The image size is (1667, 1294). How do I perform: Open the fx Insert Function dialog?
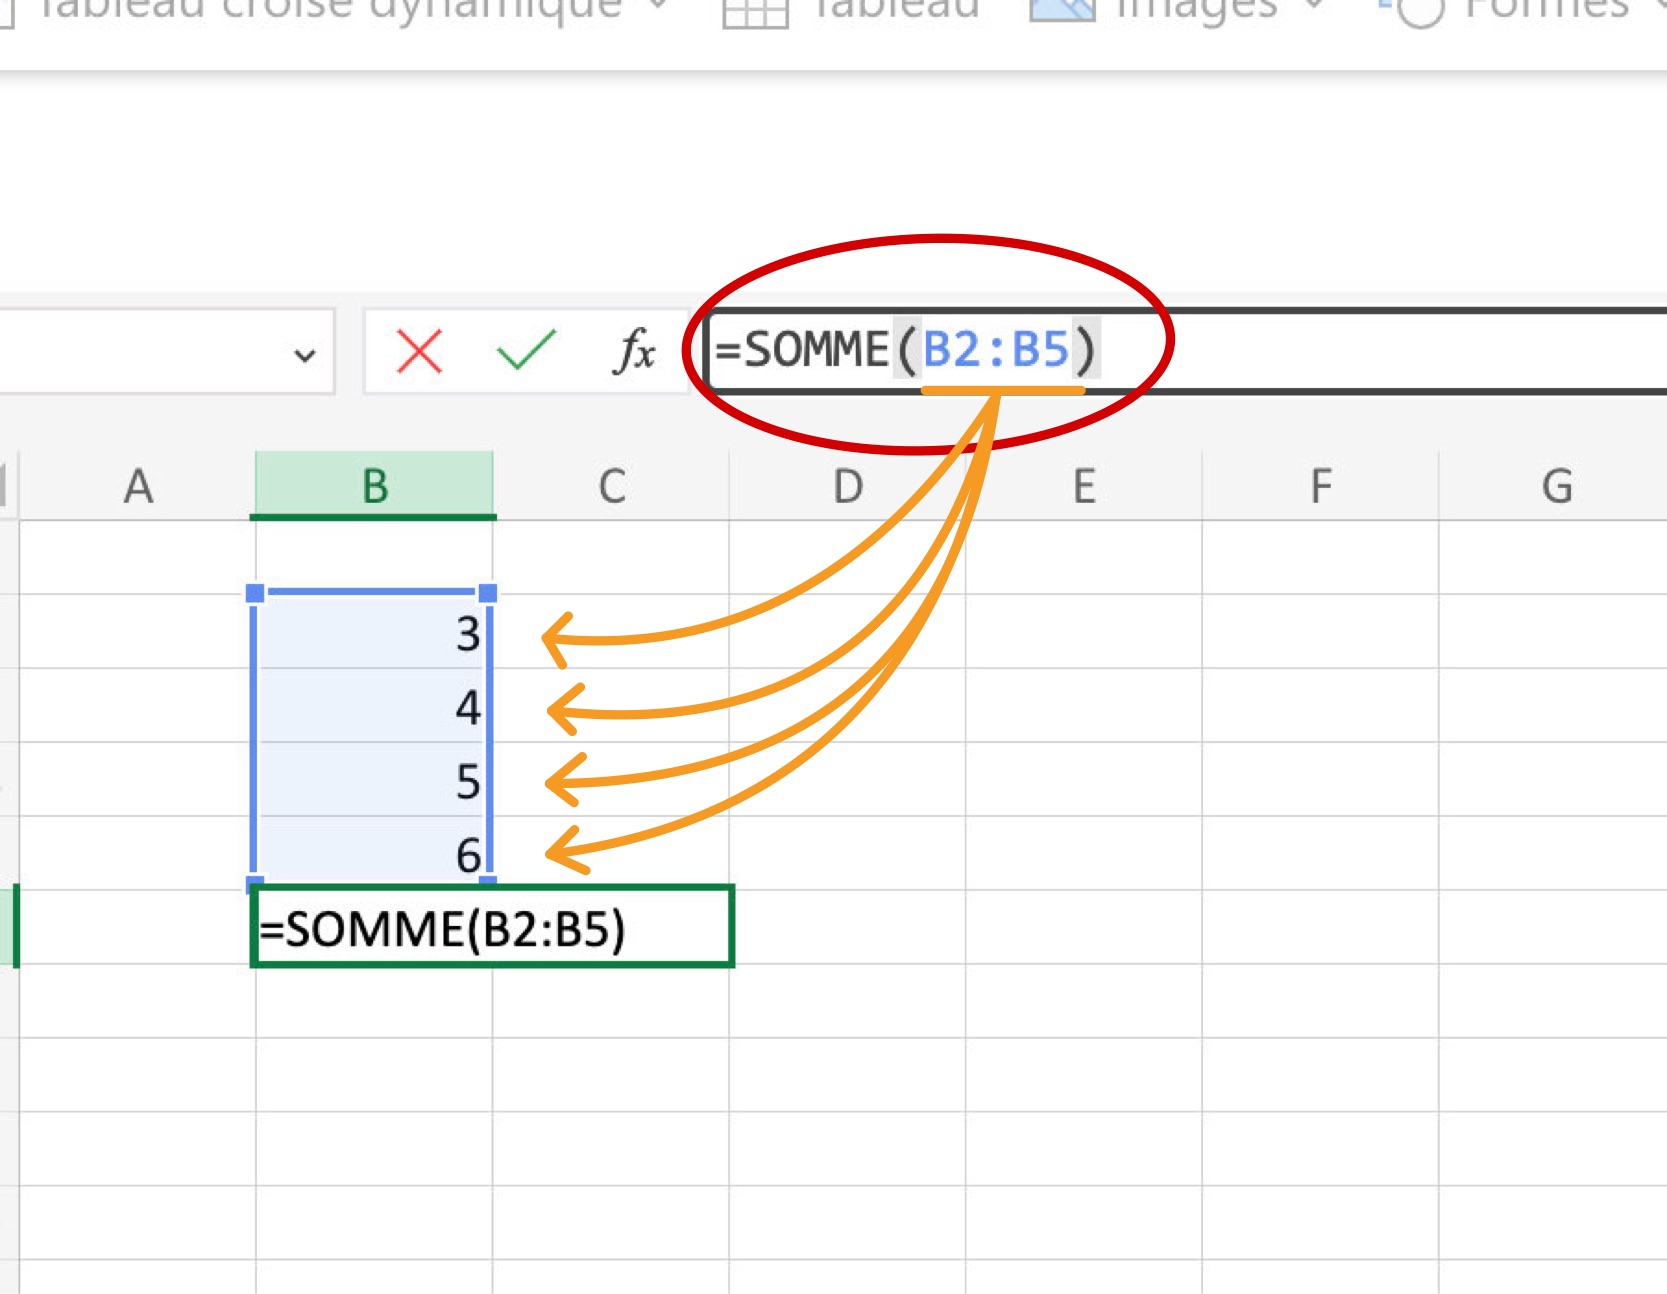tap(634, 351)
